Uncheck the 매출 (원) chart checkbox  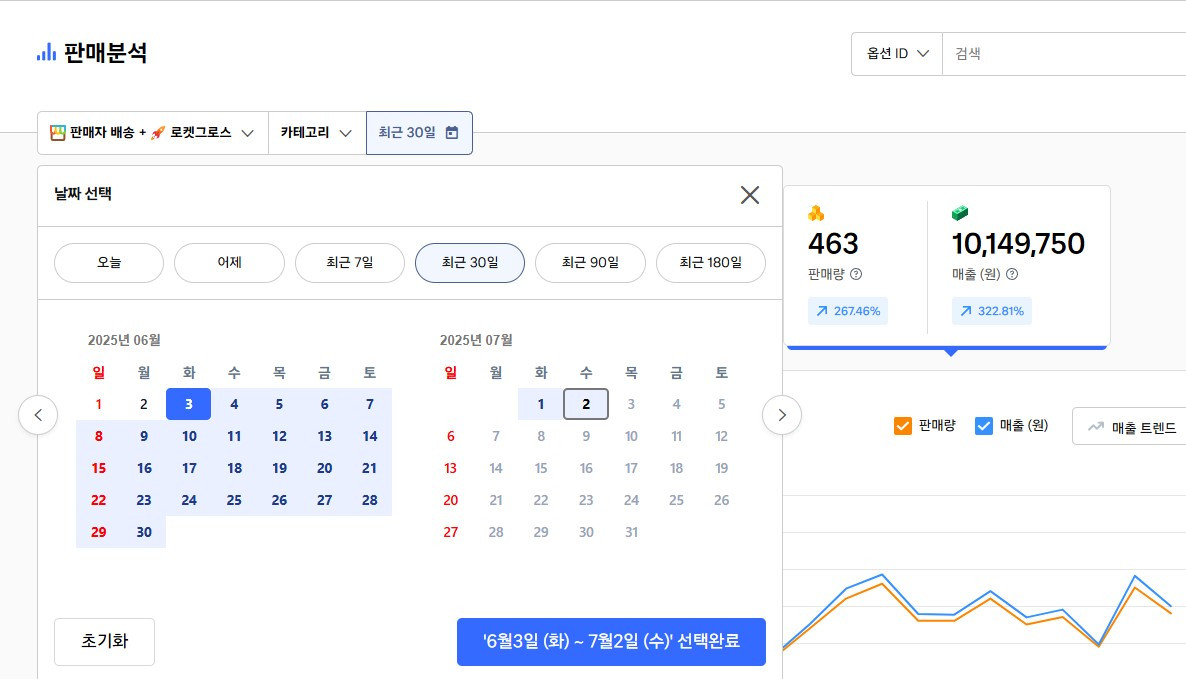tap(983, 426)
